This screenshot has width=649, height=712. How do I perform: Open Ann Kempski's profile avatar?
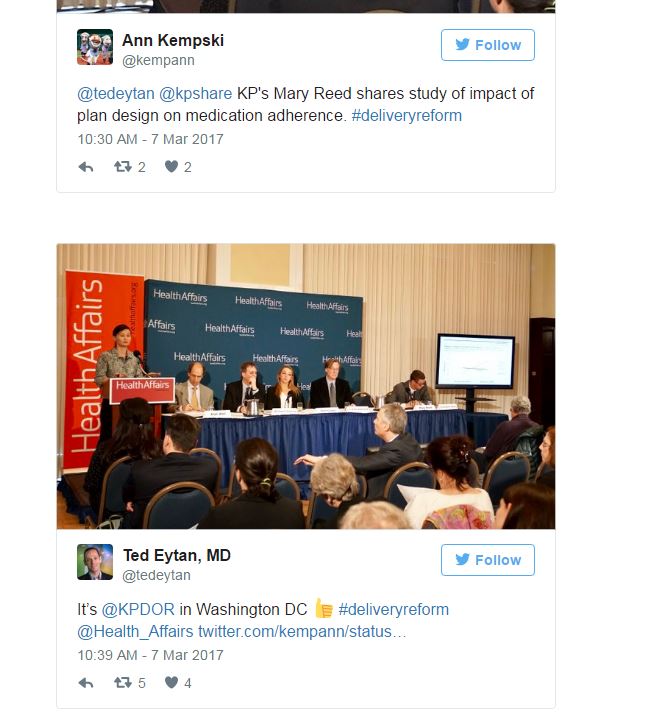click(x=95, y=47)
